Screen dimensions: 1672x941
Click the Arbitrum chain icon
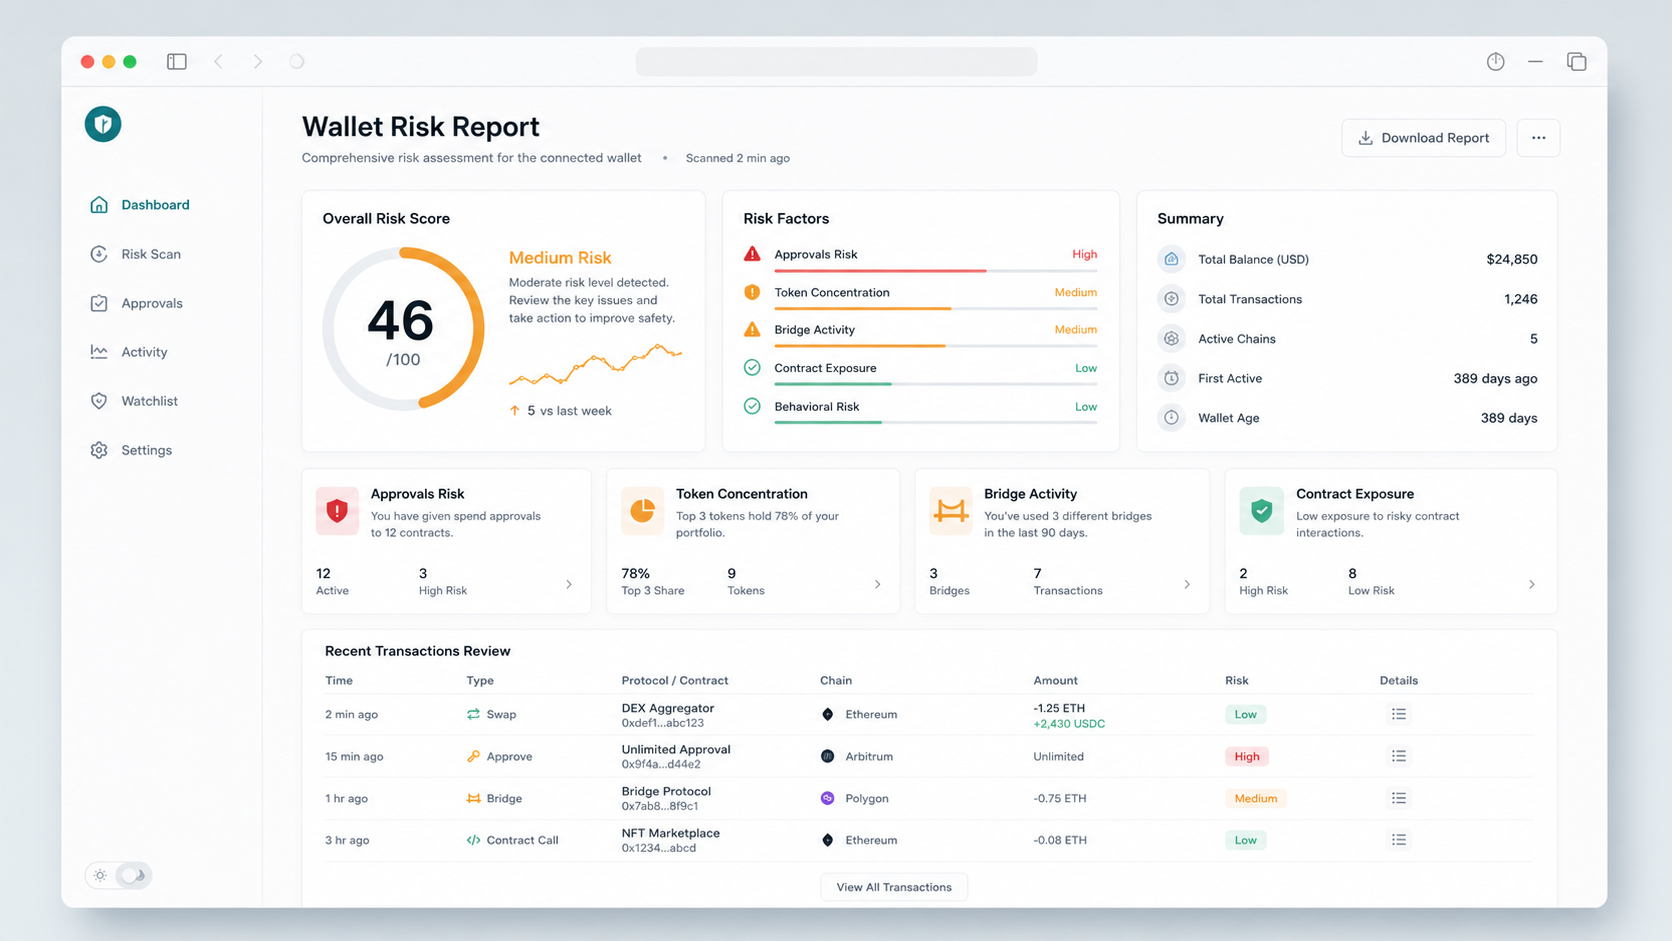(x=827, y=756)
